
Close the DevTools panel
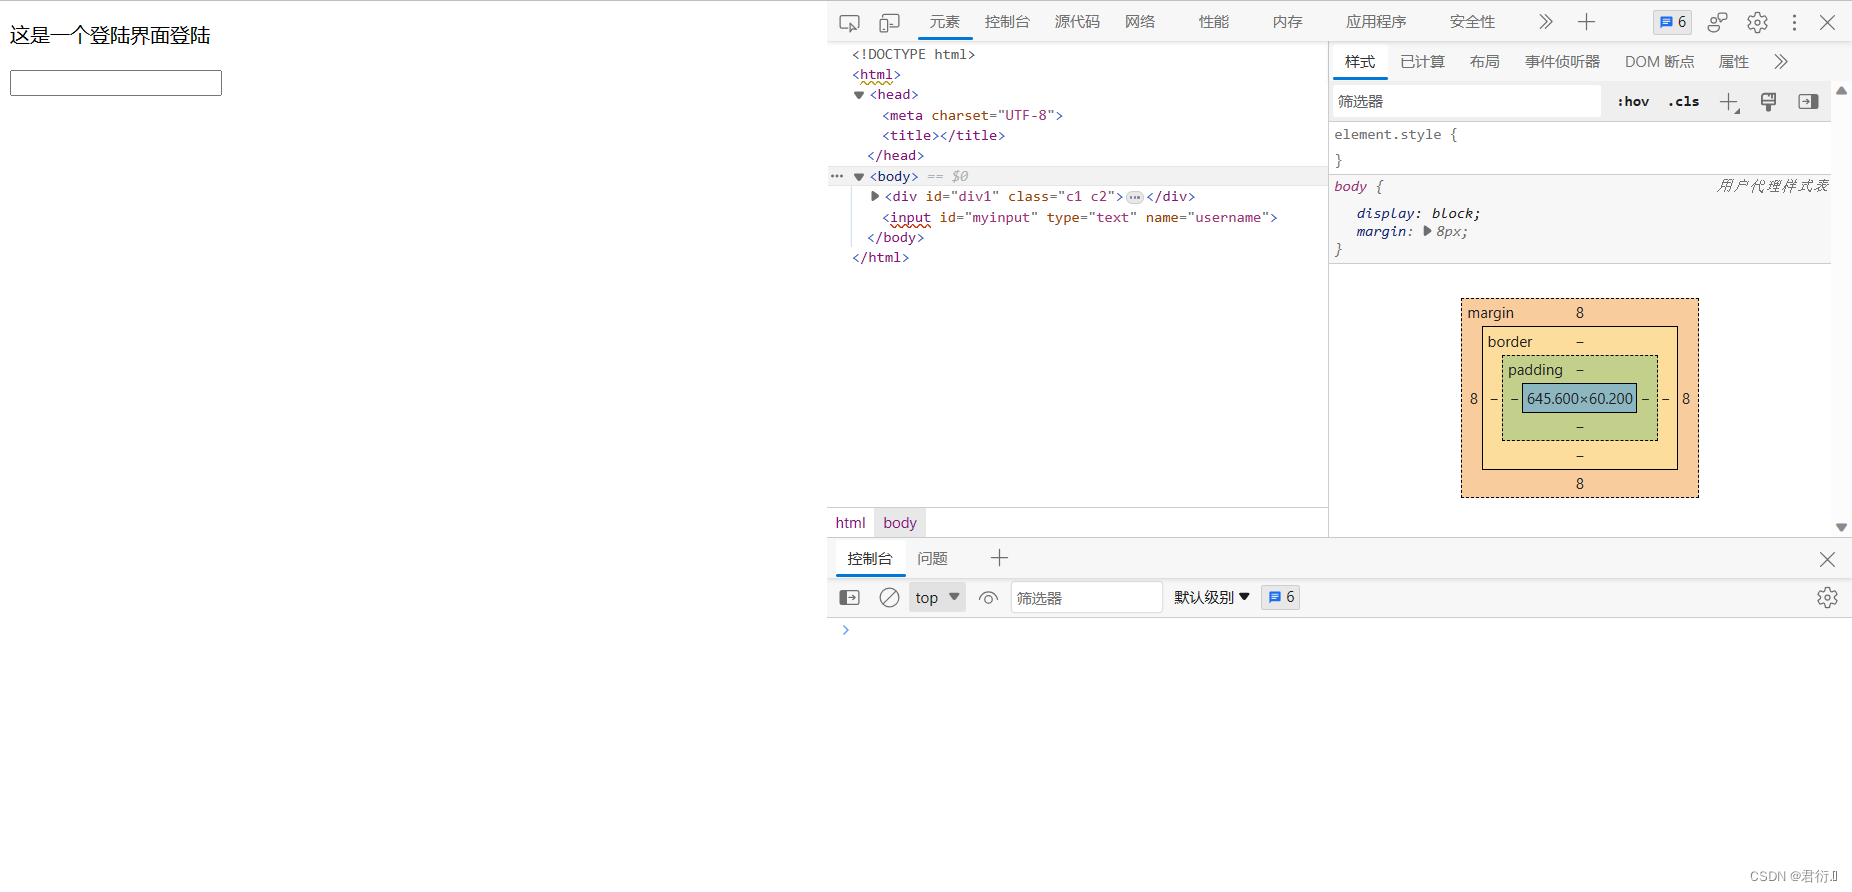pos(1827,22)
